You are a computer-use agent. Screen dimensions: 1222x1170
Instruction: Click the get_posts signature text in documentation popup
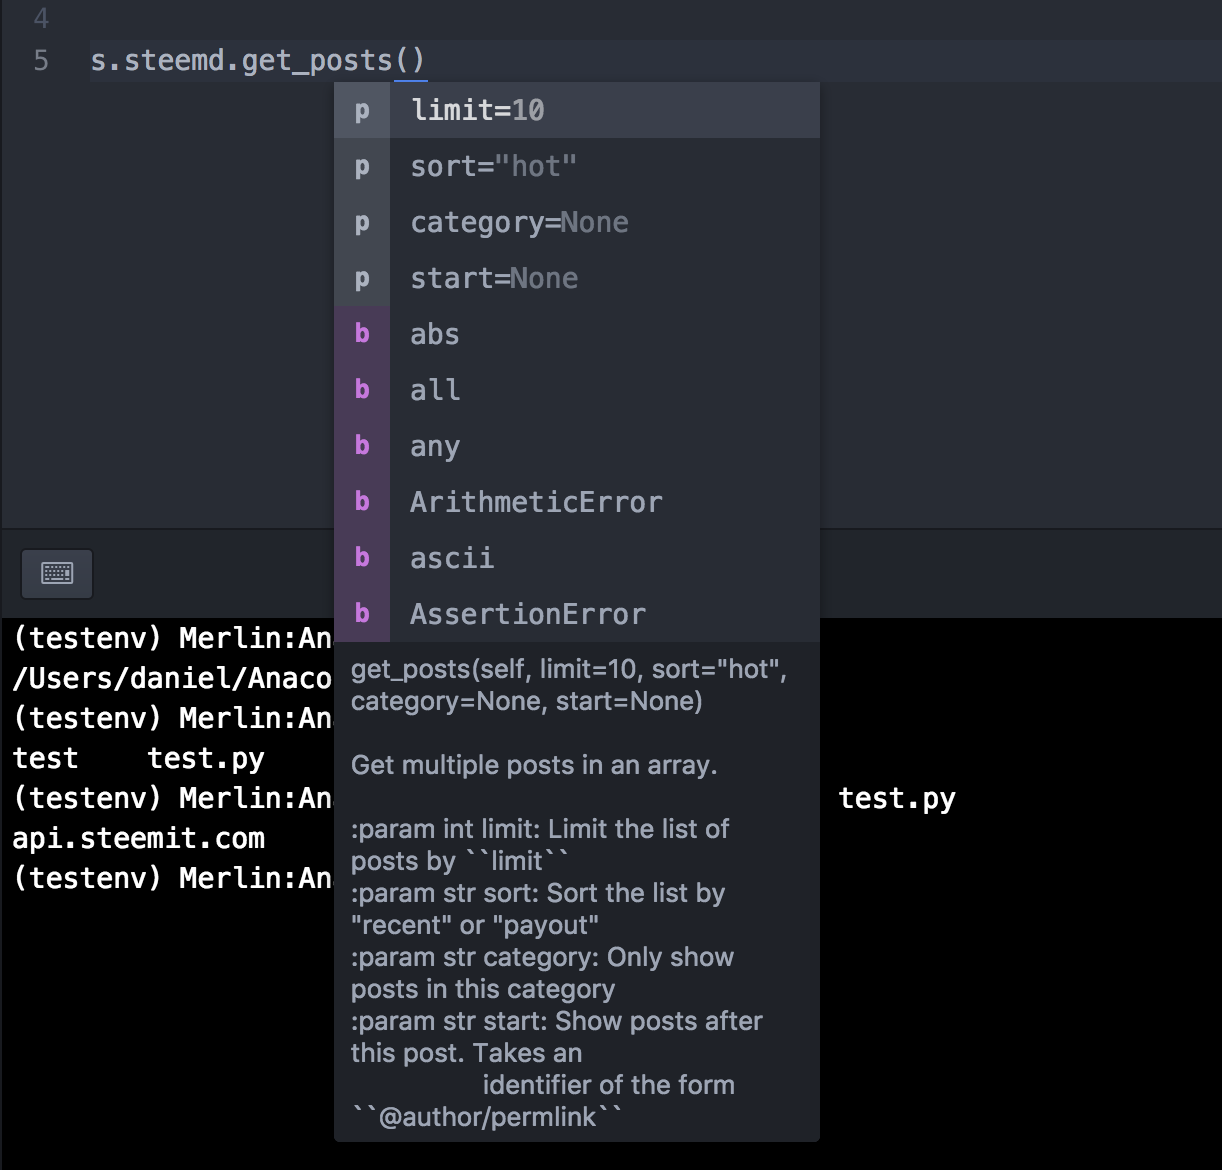pyautogui.click(x=569, y=685)
